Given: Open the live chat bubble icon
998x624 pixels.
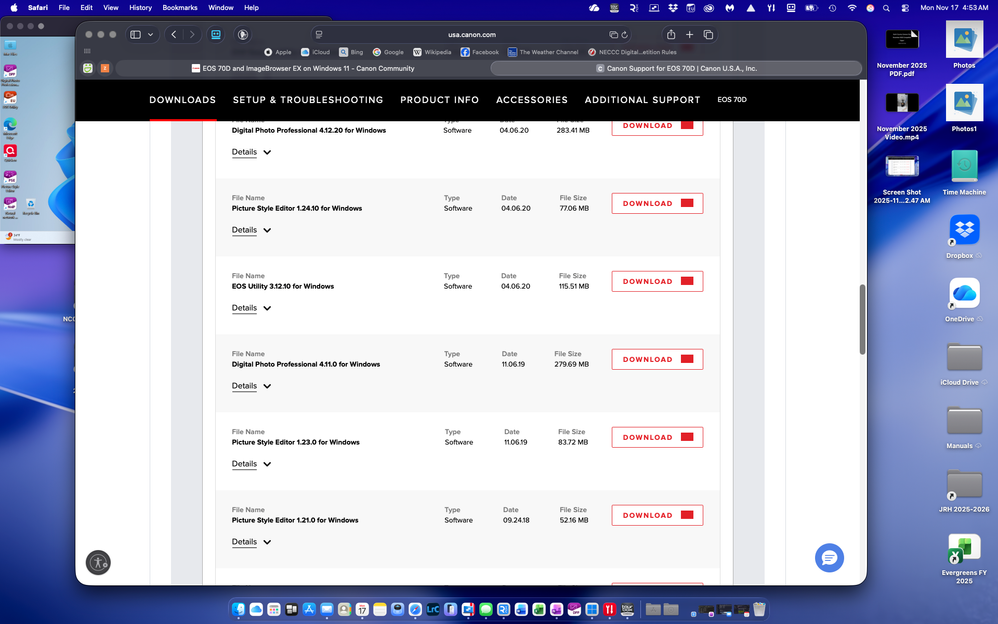Looking at the screenshot, I should pyautogui.click(x=829, y=557).
